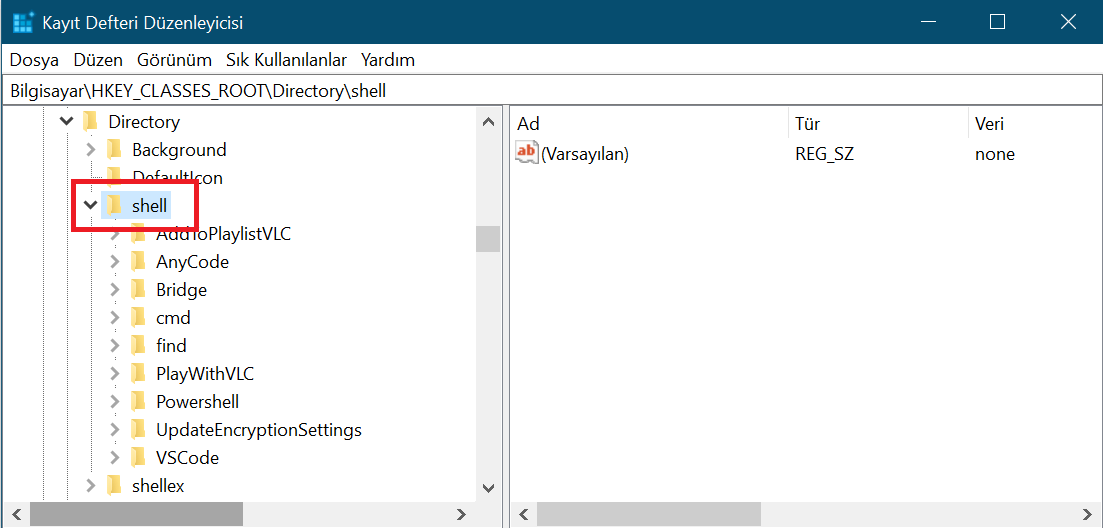Viewport: 1103px width, 528px height.
Task: Expand the find key
Action: [x=115, y=346]
